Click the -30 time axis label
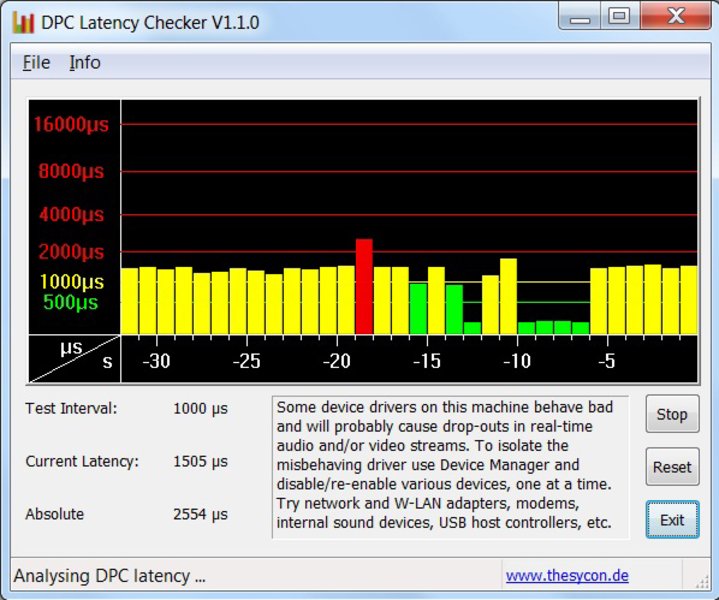The image size is (719, 600). point(156,361)
